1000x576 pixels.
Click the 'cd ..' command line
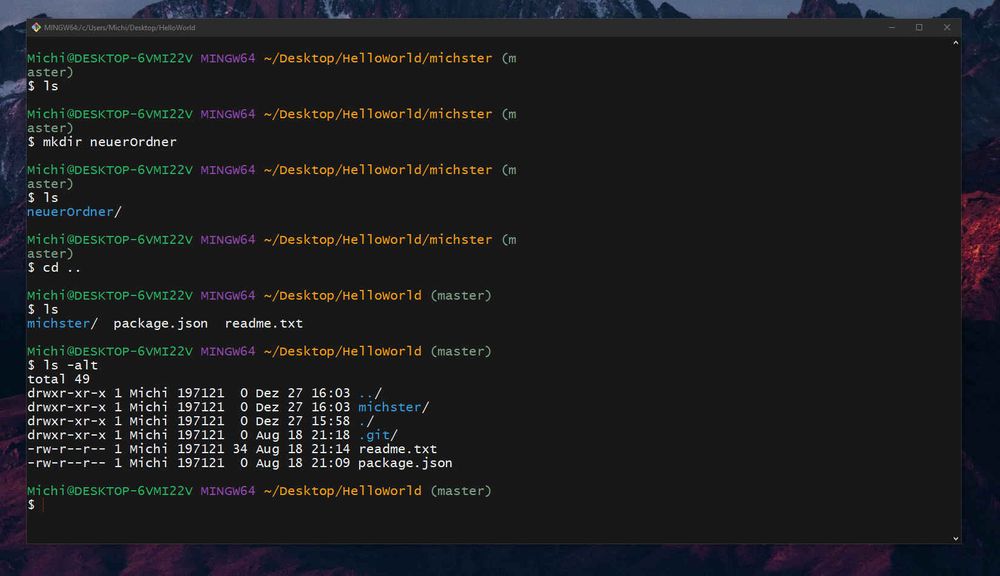[55, 268]
